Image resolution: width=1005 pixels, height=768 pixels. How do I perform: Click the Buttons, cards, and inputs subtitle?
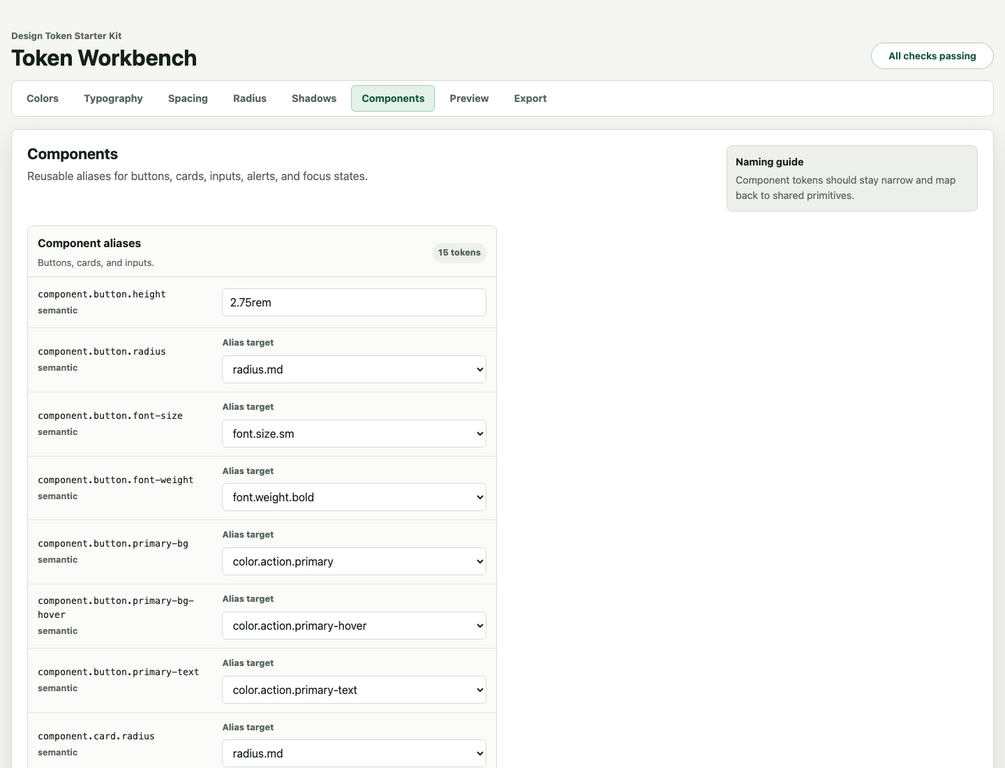[96, 263]
